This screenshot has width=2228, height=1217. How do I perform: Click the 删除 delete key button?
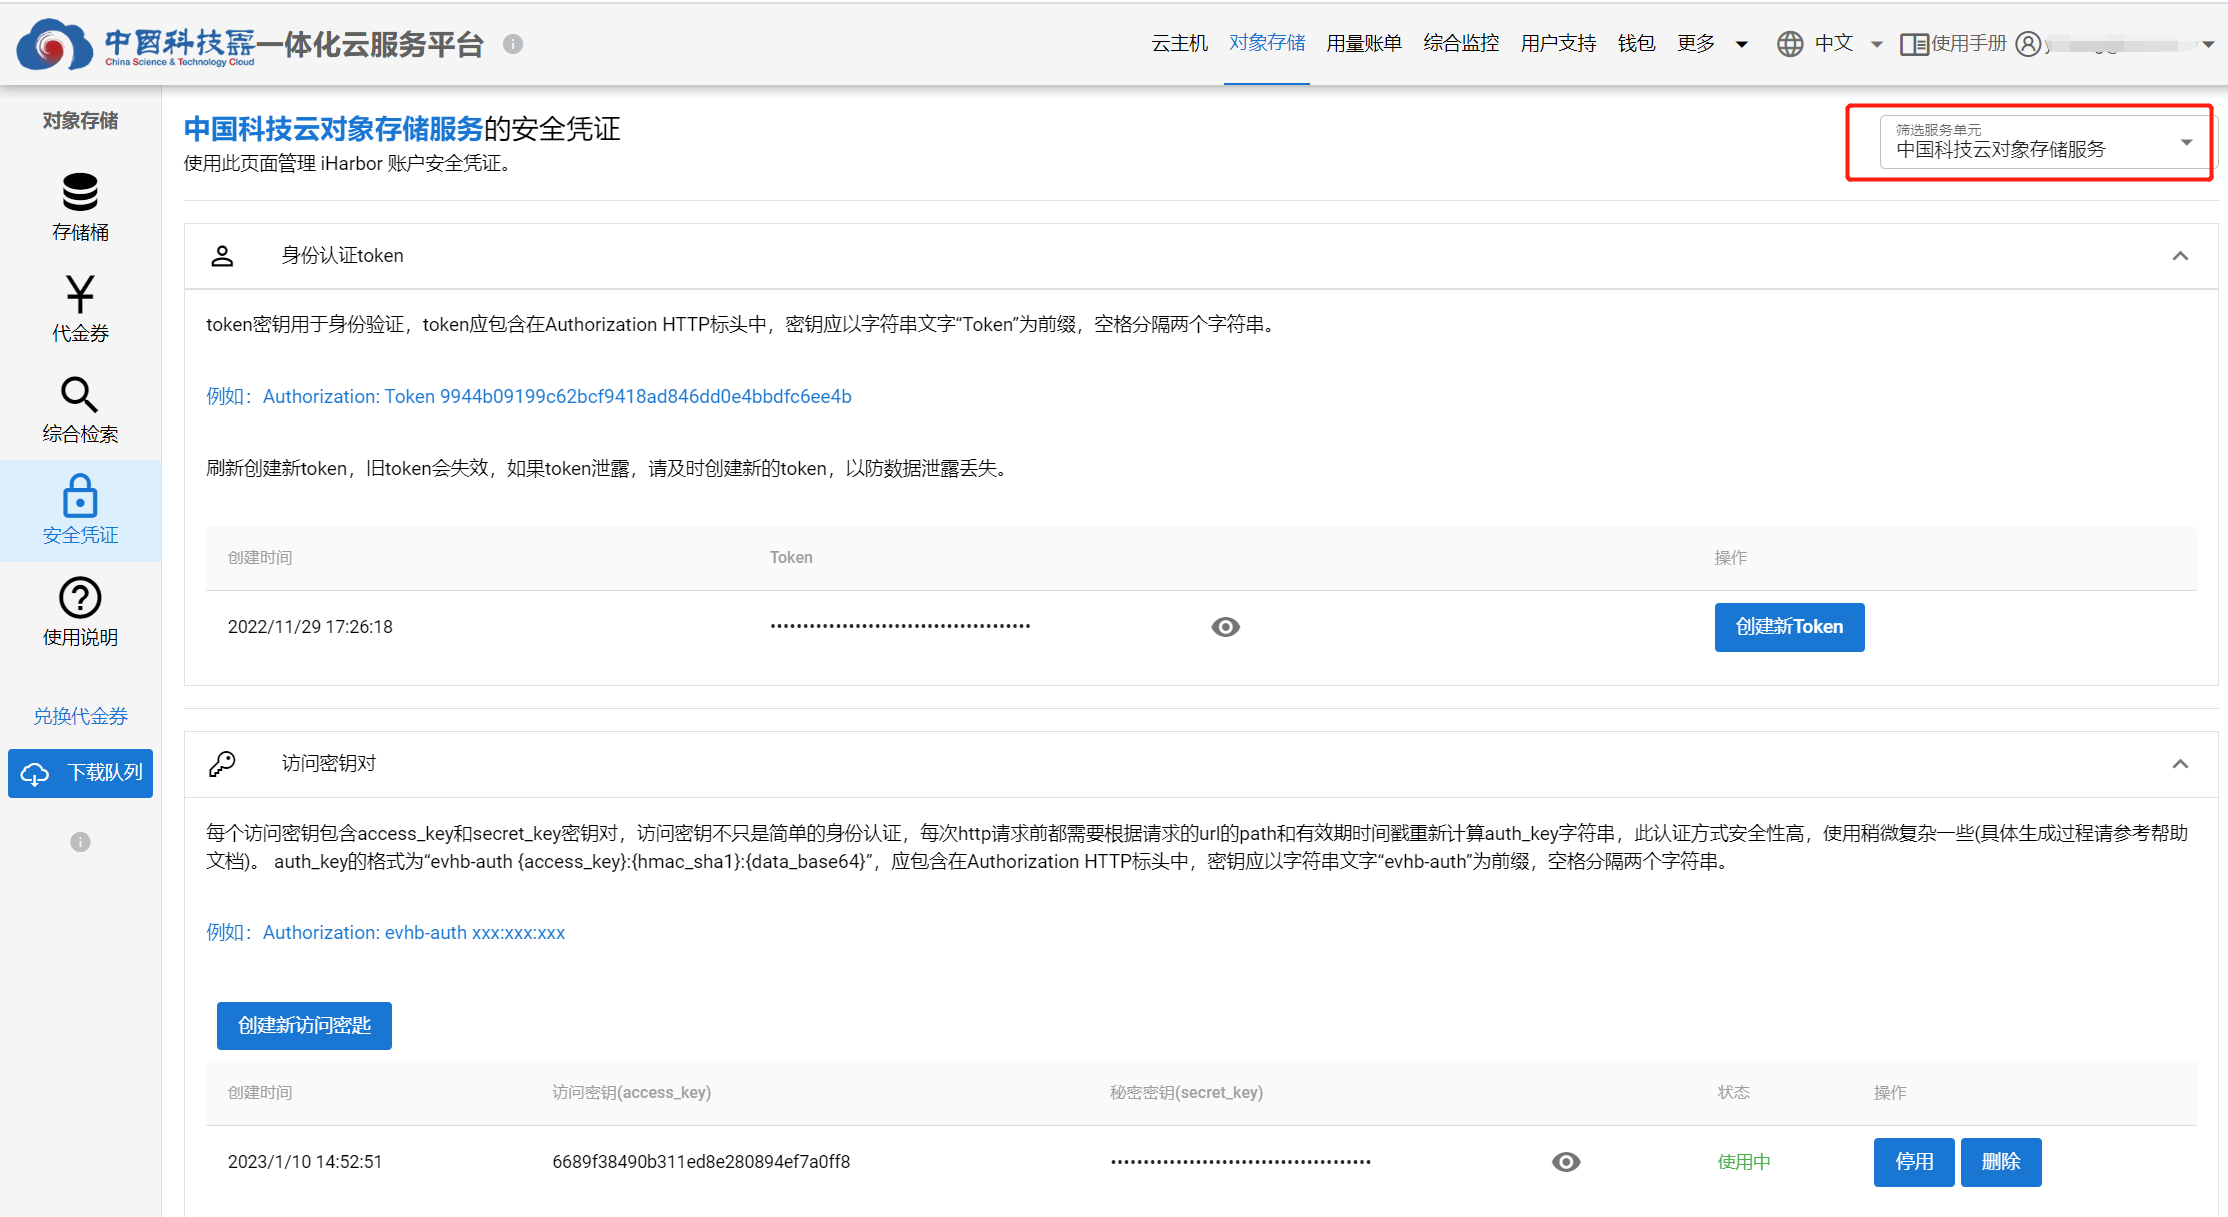[2001, 1162]
